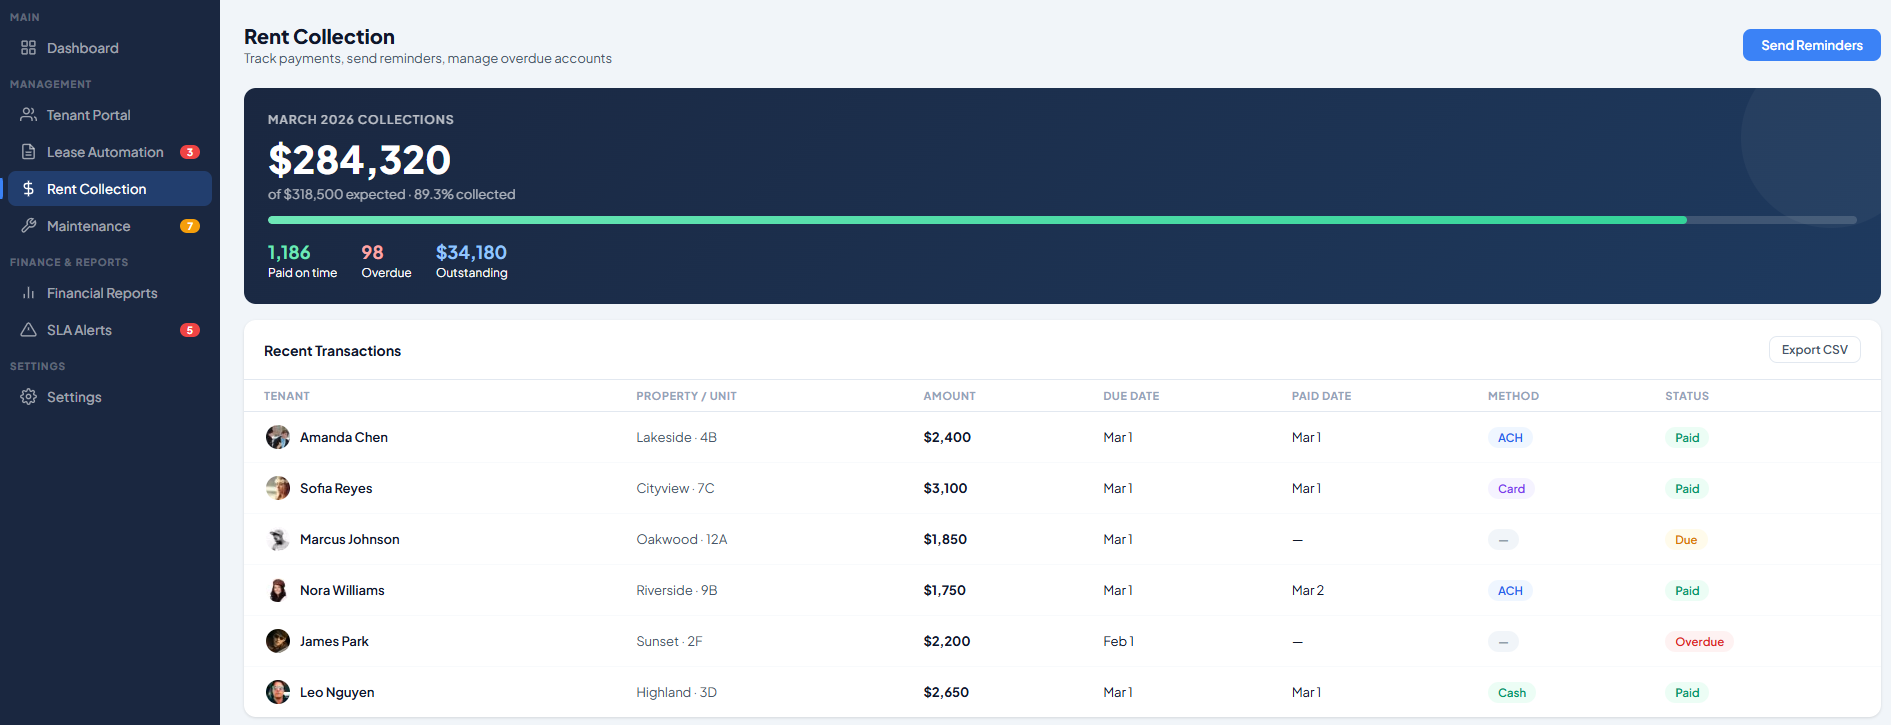Select tenant name Amanda Chen
1891x725 pixels.
point(344,437)
